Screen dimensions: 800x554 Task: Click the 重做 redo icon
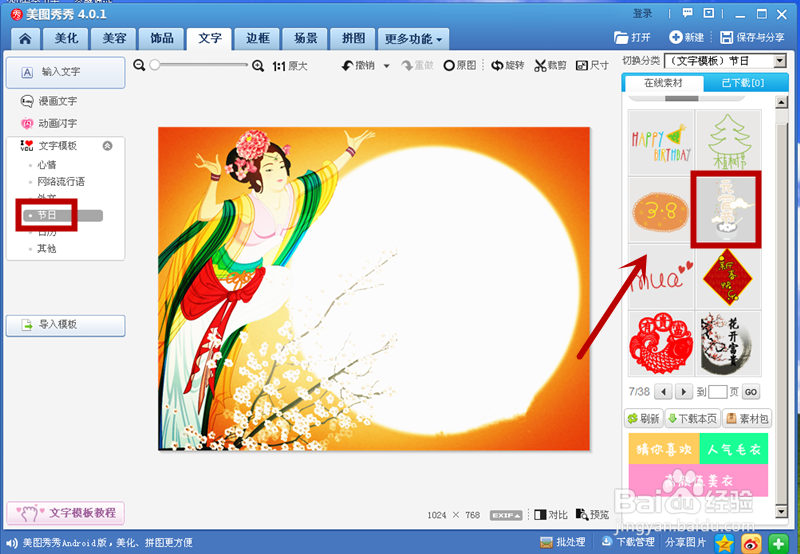point(407,65)
